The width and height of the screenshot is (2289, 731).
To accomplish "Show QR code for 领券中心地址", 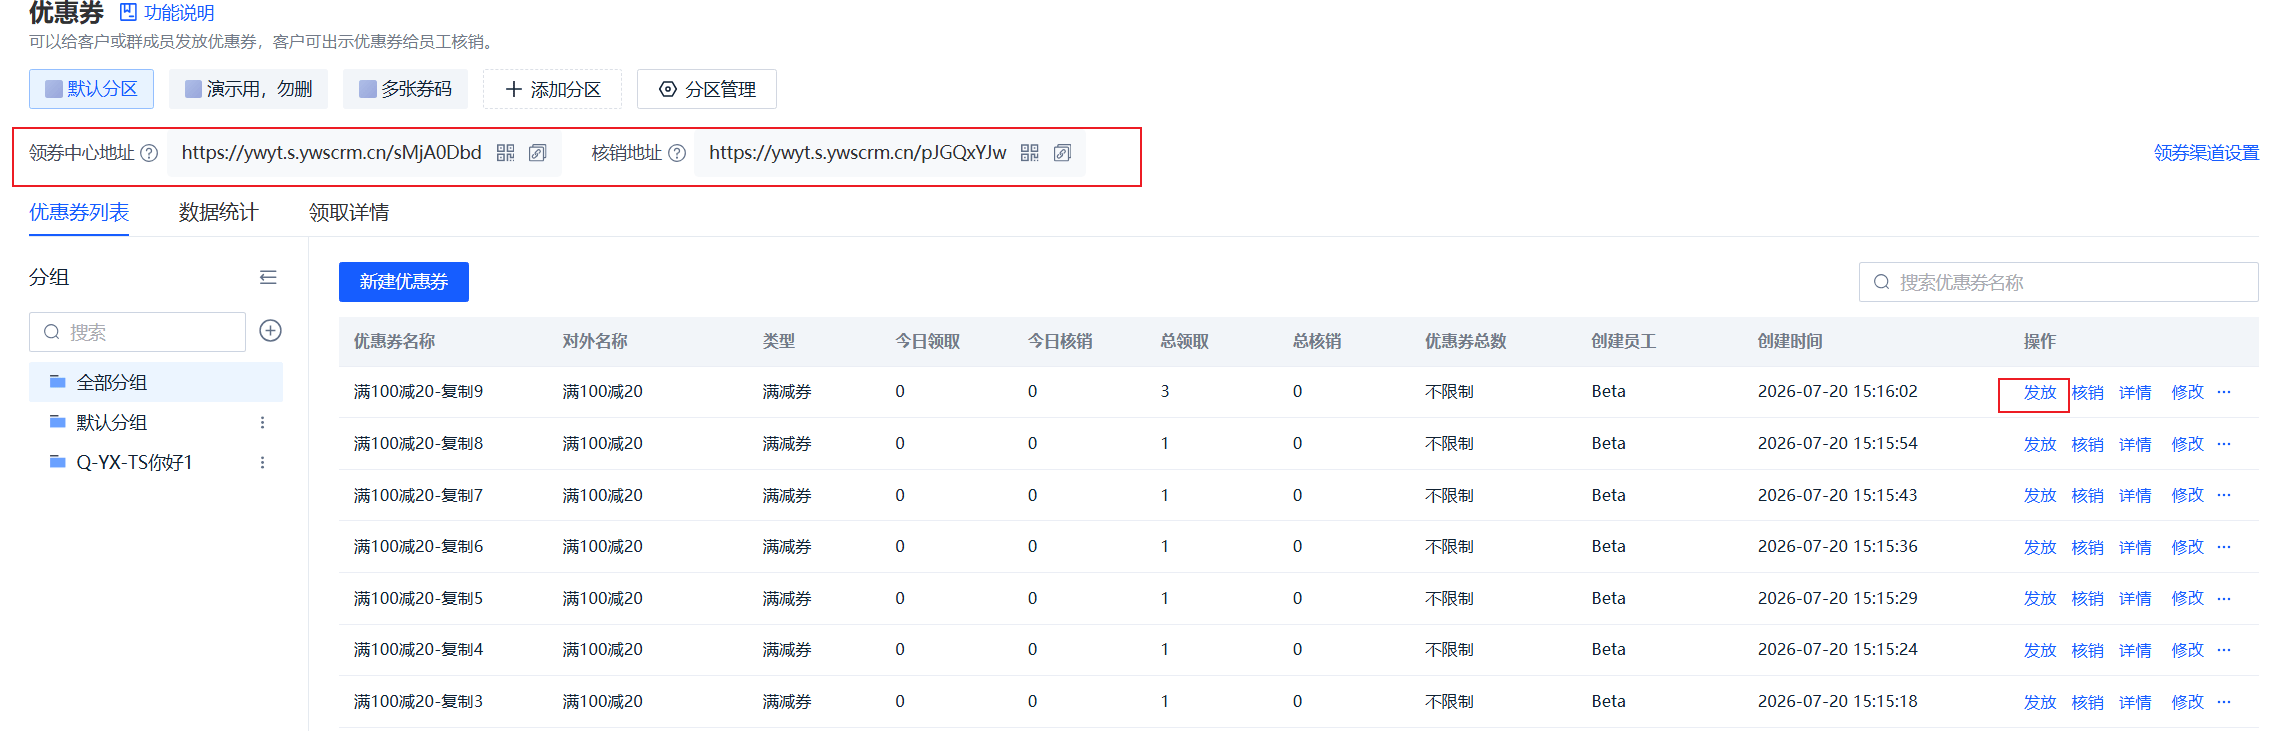I will 505,153.
